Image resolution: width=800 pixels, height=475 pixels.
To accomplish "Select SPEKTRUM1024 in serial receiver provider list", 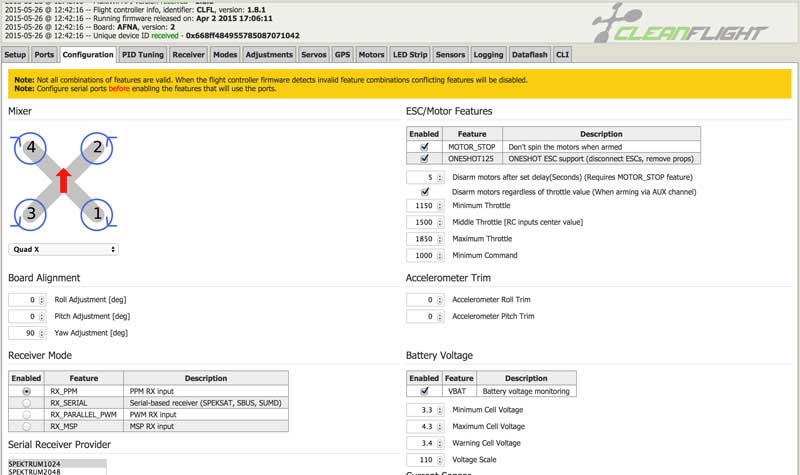I will pos(56,464).
